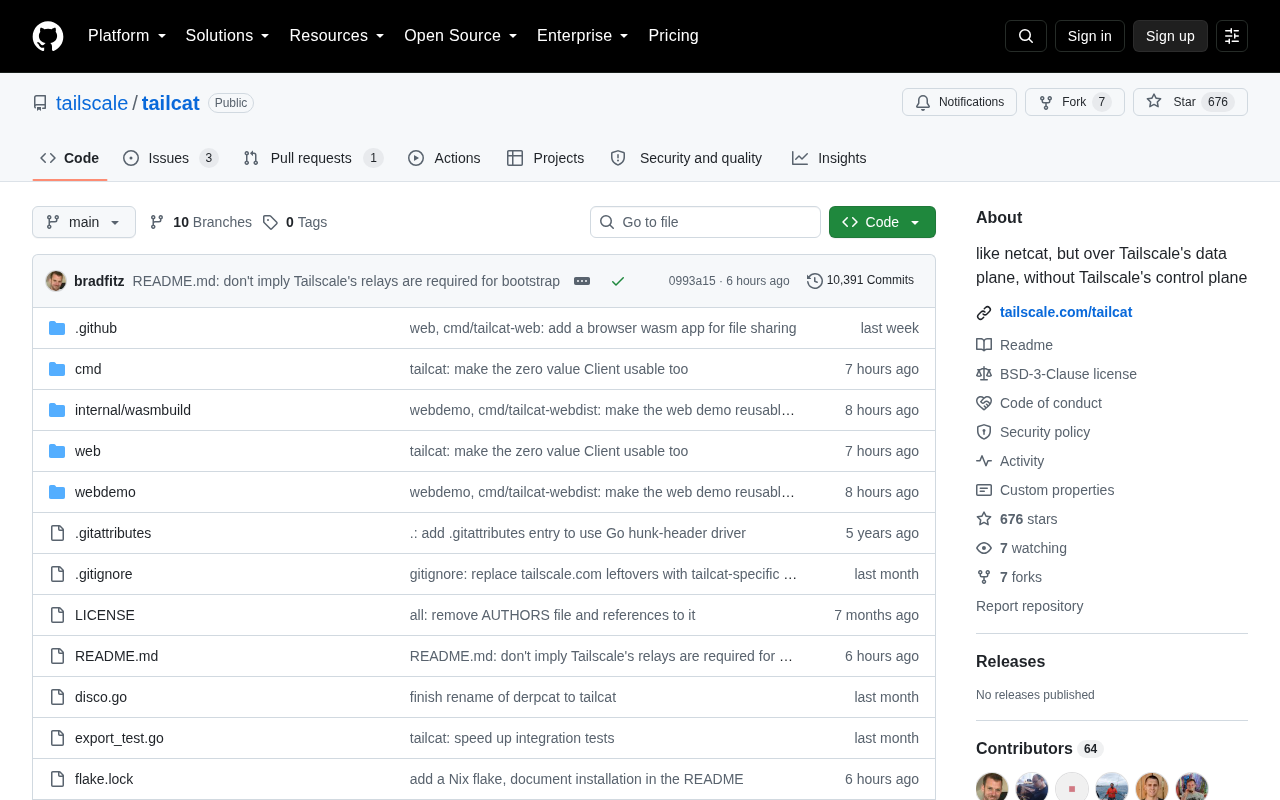This screenshot has width=1280, height=800.
Task: Open the Security and quality tab
Action: click(x=686, y=158)
